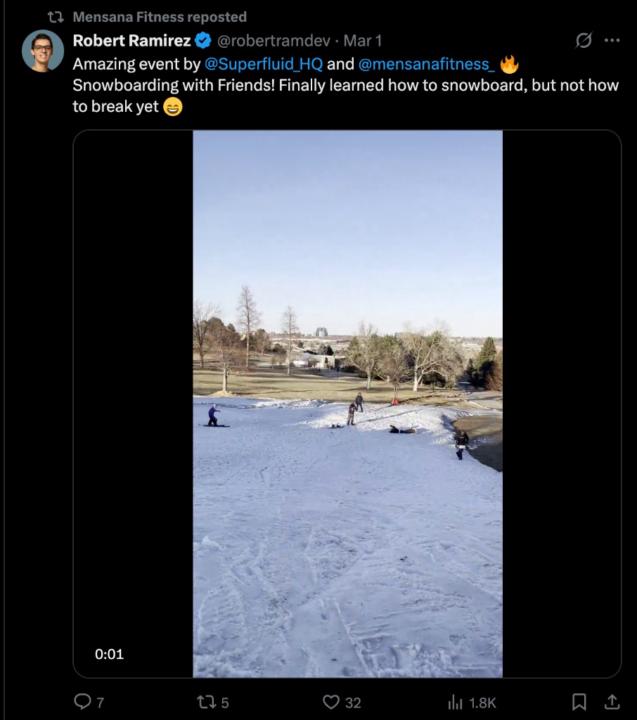Open the @mensanafitness_ mention link
The image size is (637, 720).
[x=425, y=64]
